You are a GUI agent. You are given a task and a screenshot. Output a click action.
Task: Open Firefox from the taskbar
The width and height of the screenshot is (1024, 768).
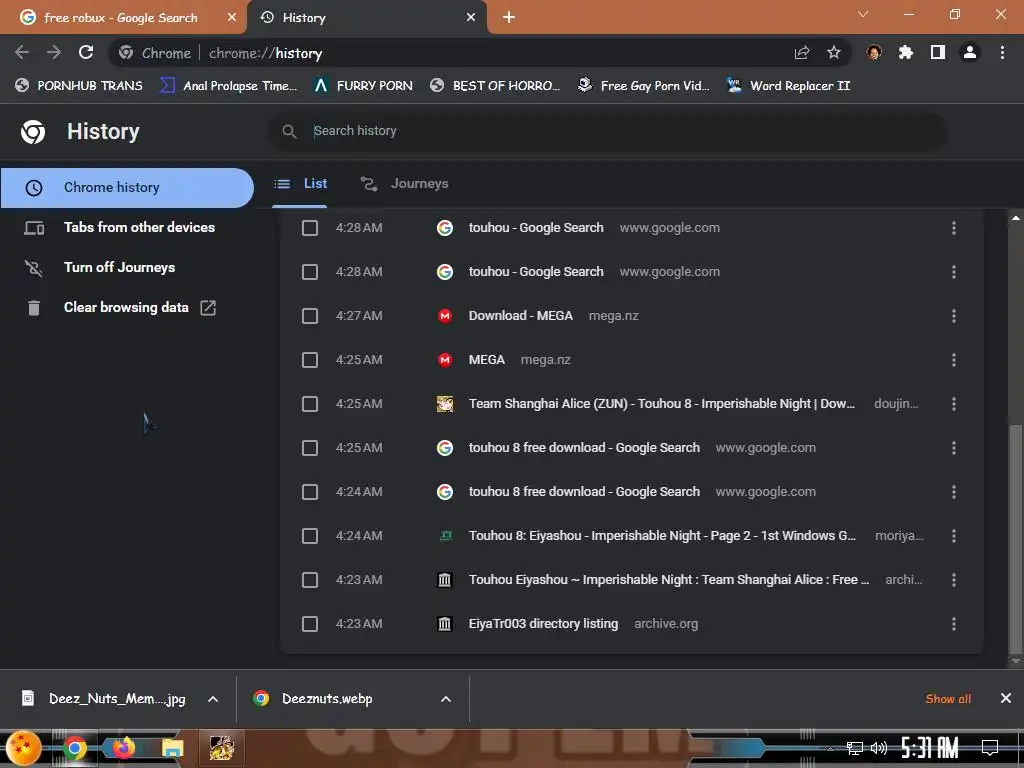click(x=123, y=748)
